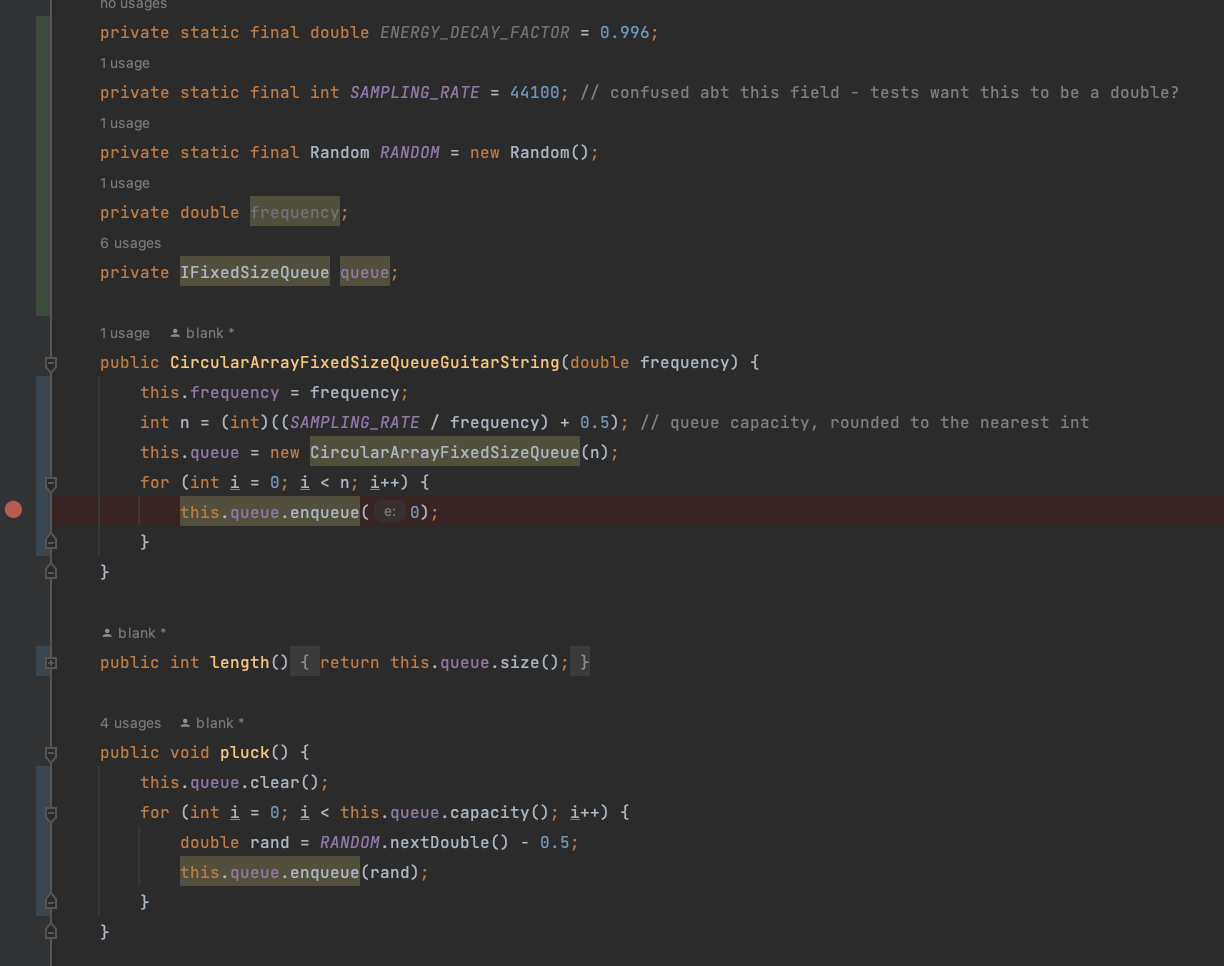Collapse the for loop inside the constructor
This screenshot has height=966, width=1224.
(51, 483)
